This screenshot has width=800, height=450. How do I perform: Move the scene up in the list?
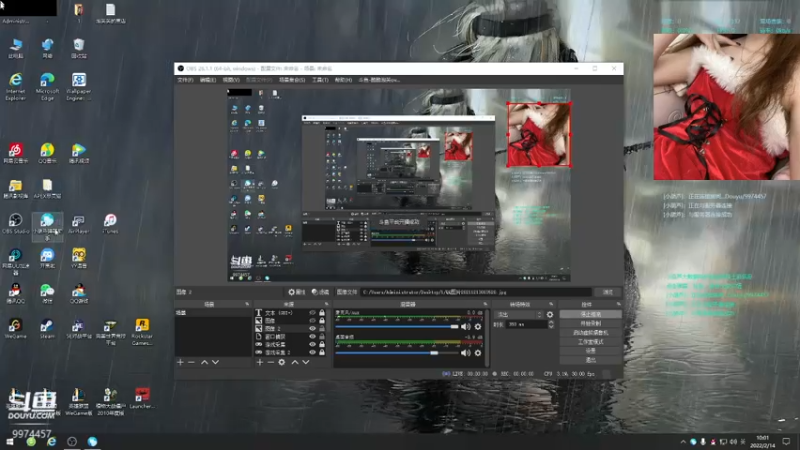(x=204, y=362)
